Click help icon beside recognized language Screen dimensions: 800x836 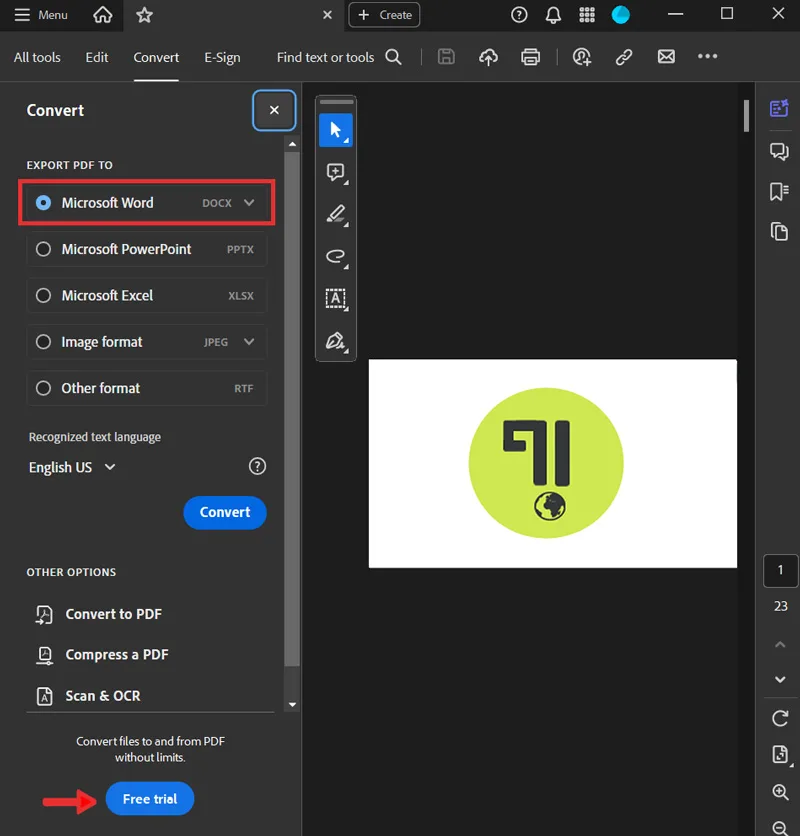257,467
